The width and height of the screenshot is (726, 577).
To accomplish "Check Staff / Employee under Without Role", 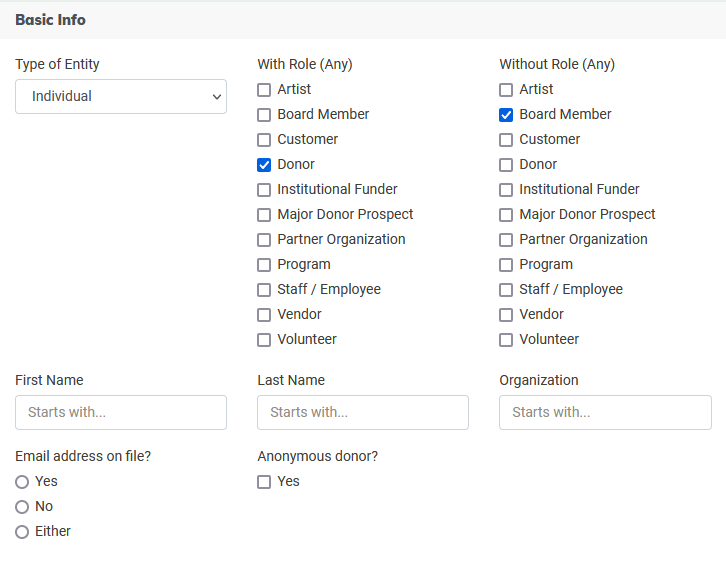I will [x=506, y=290].
